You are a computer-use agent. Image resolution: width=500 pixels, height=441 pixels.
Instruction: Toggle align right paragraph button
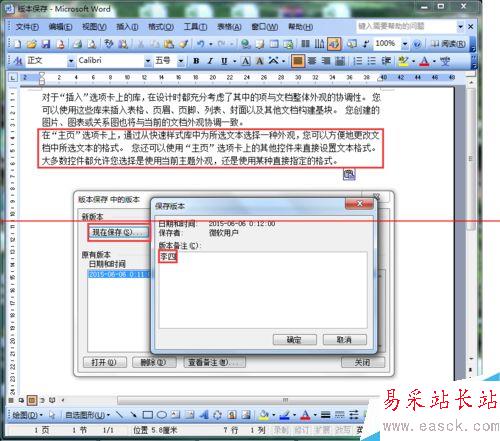click(326, 61)
